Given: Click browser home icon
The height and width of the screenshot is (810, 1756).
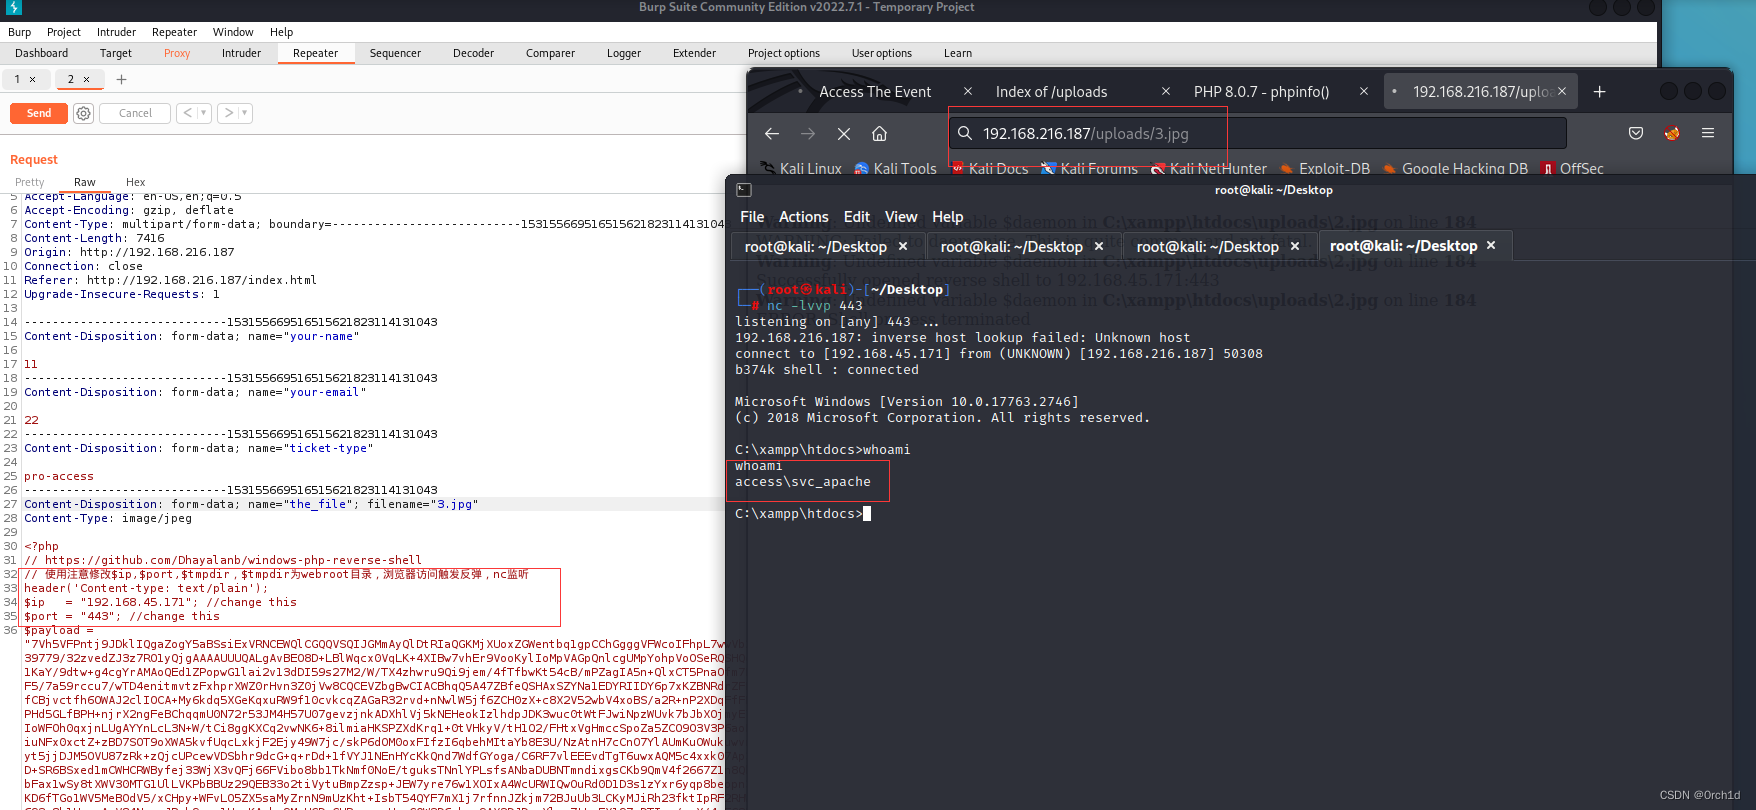Looking at the screenshot, I should pos(880,133).
